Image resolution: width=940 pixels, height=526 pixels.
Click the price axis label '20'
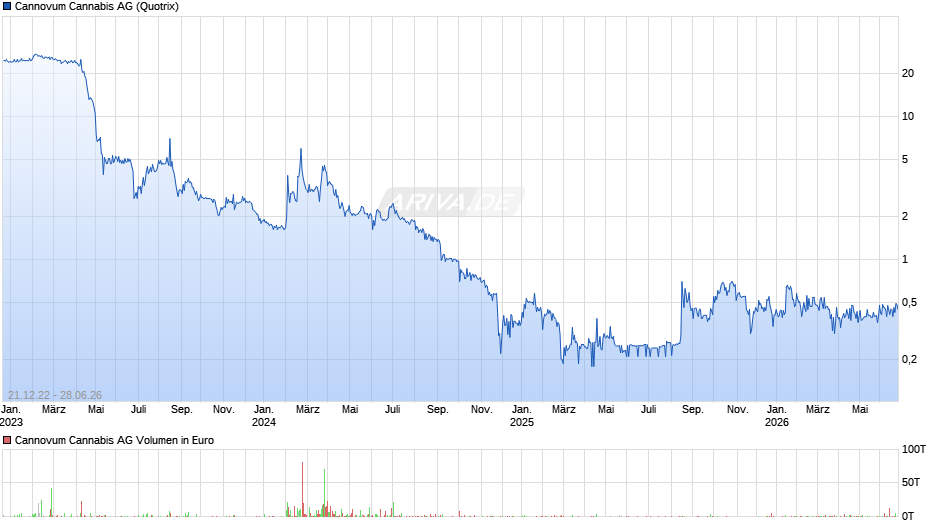(x=908, y=73)
